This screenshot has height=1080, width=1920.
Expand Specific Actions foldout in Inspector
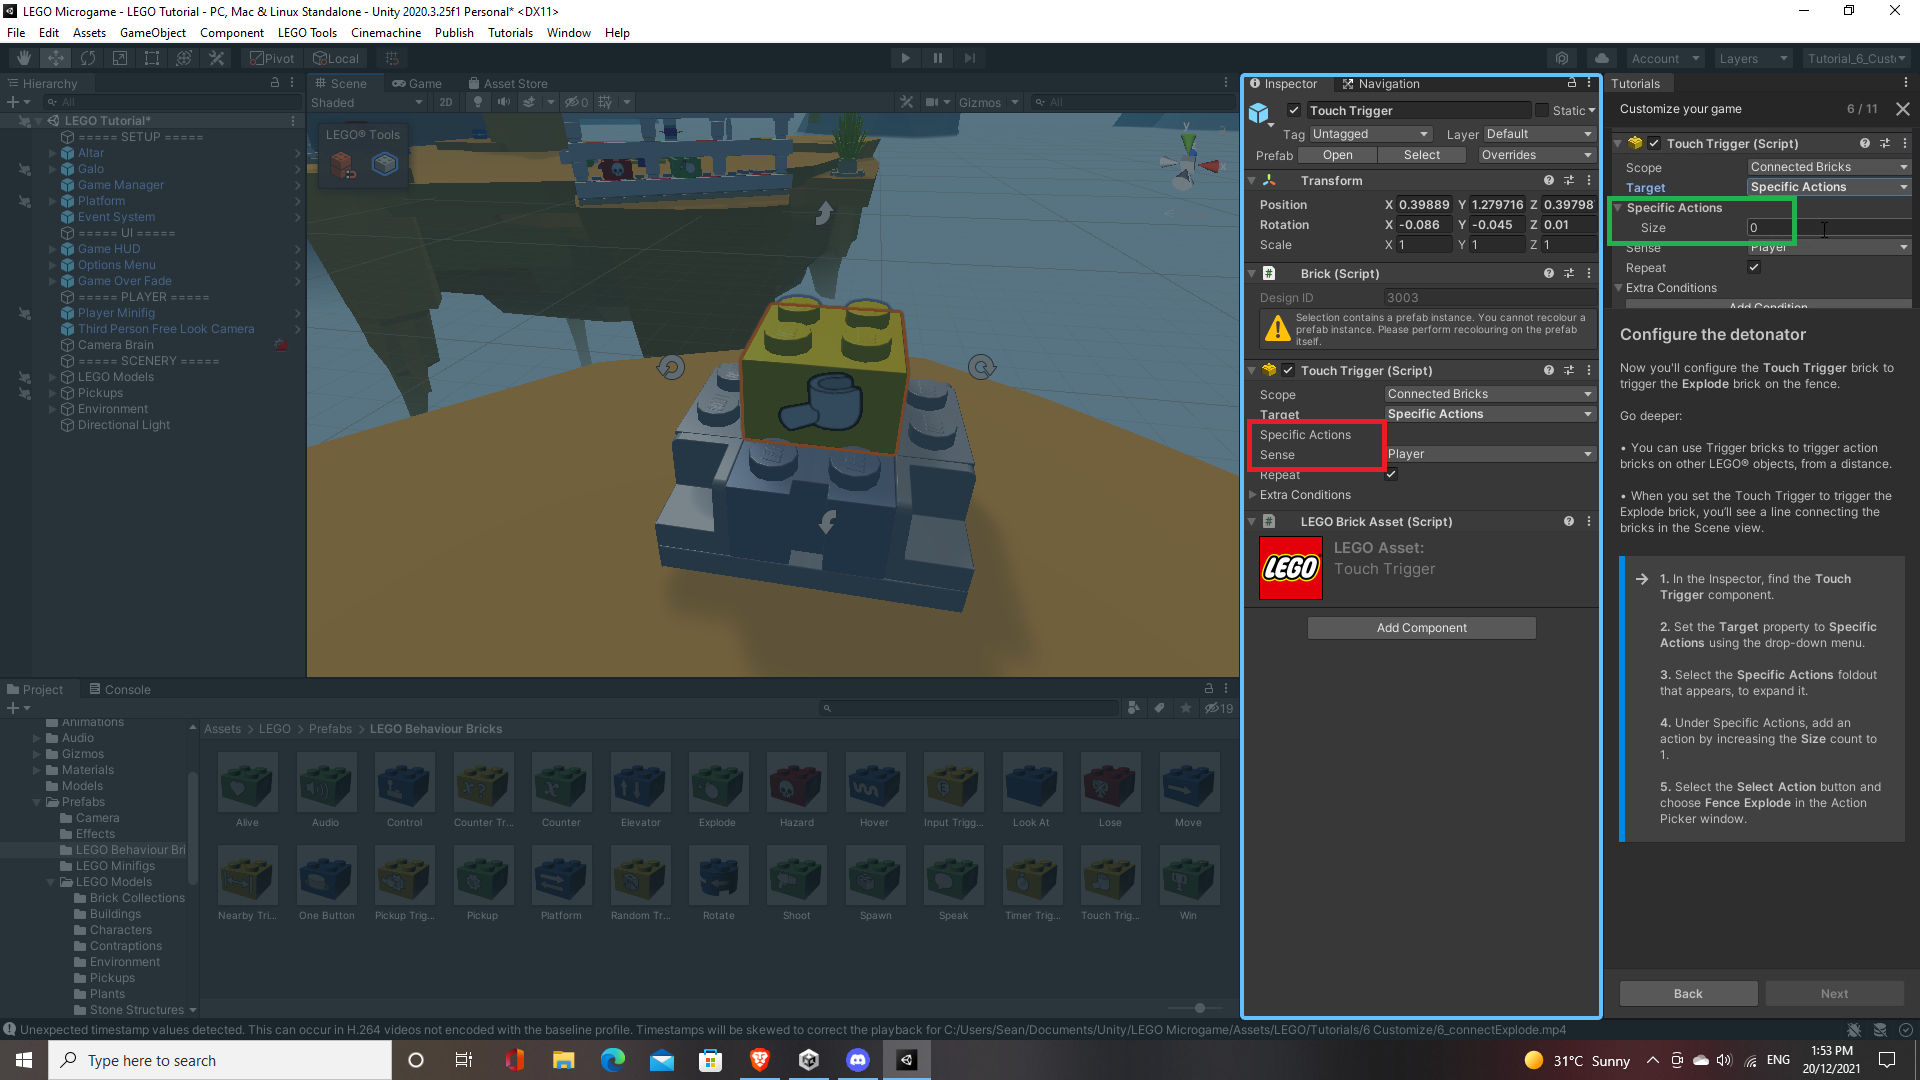click(x=1305, y=435)
